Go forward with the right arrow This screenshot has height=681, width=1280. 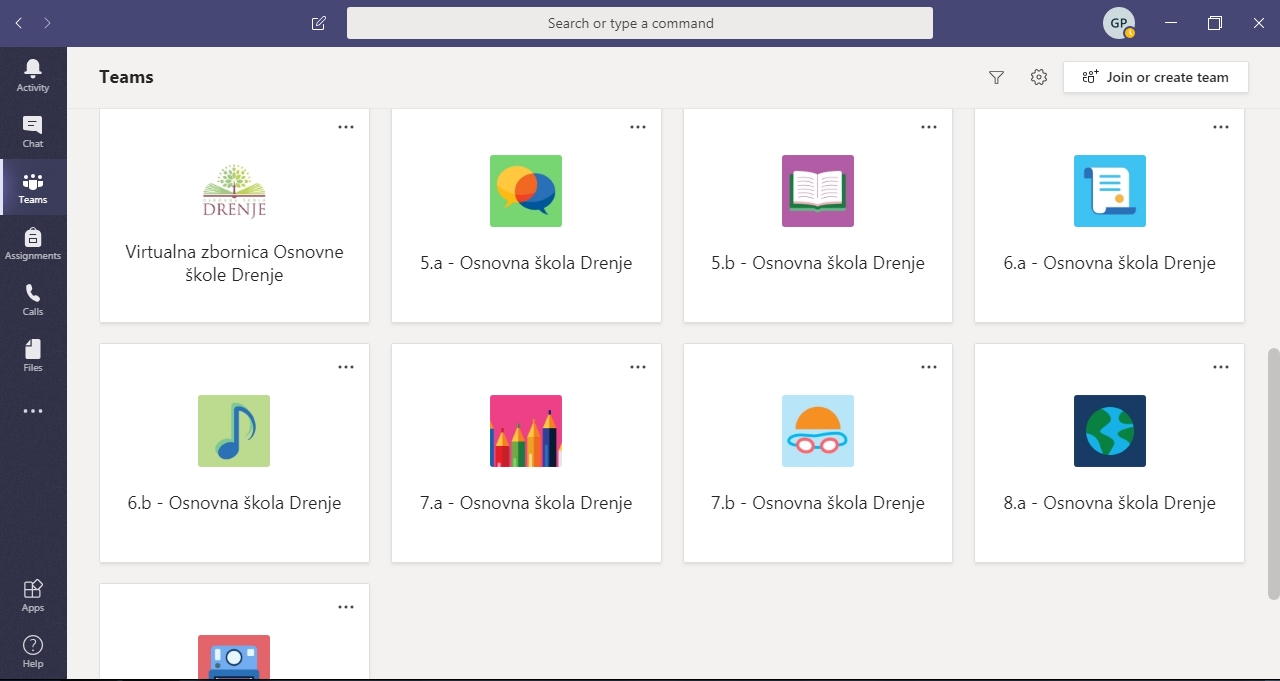pos(47,23)
